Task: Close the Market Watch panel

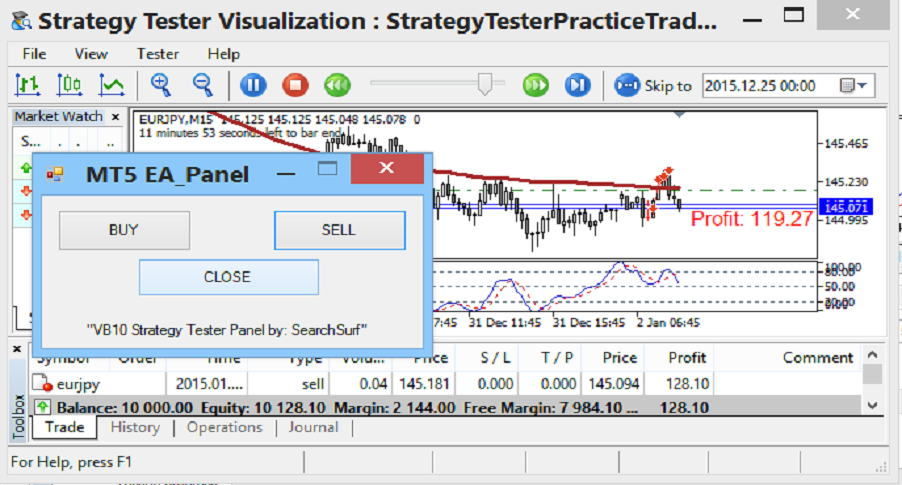Action: pyautogui.click(x=116, y=117)
